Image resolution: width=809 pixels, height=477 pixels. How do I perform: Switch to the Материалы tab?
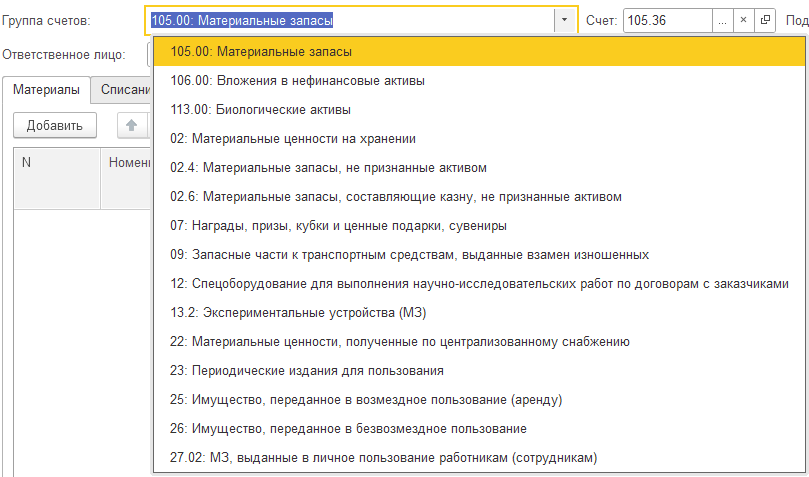[x=46, y=90]
